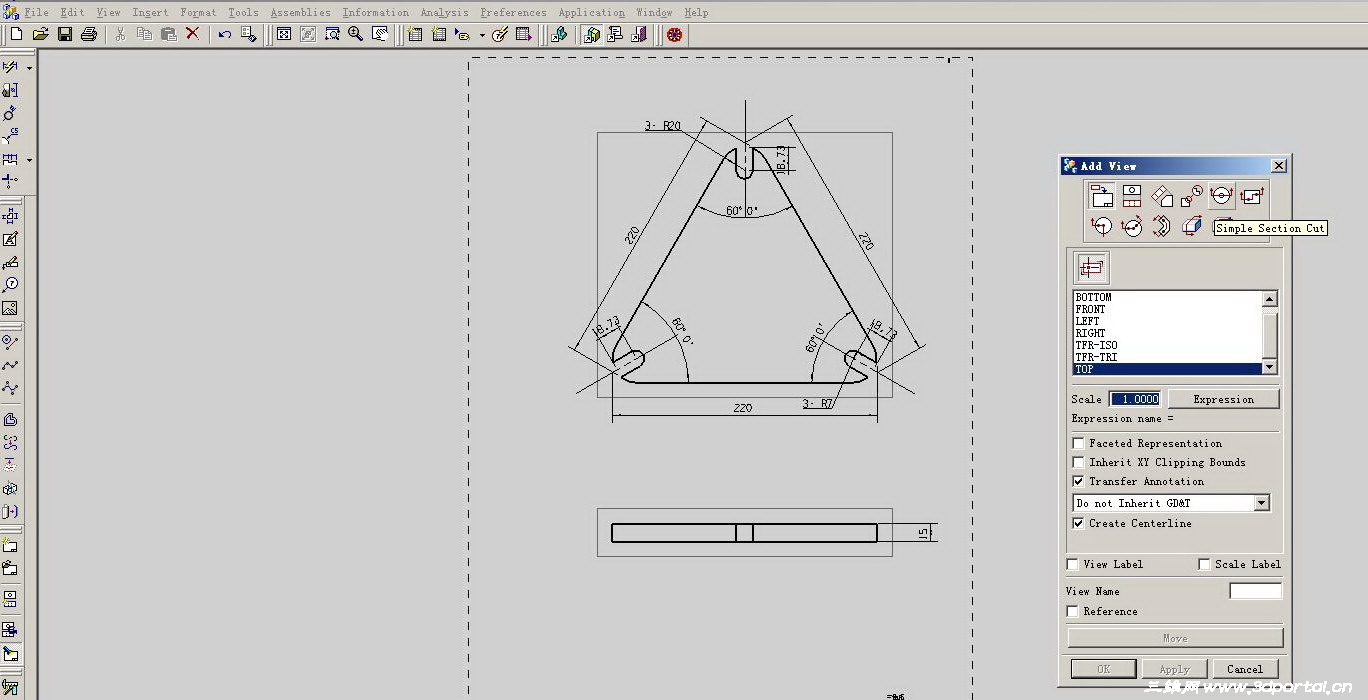The height and width of the screenshot is (700, 1368).
Task: Click the annotation editor icon in left toolbar
Action: coord(10,239)
